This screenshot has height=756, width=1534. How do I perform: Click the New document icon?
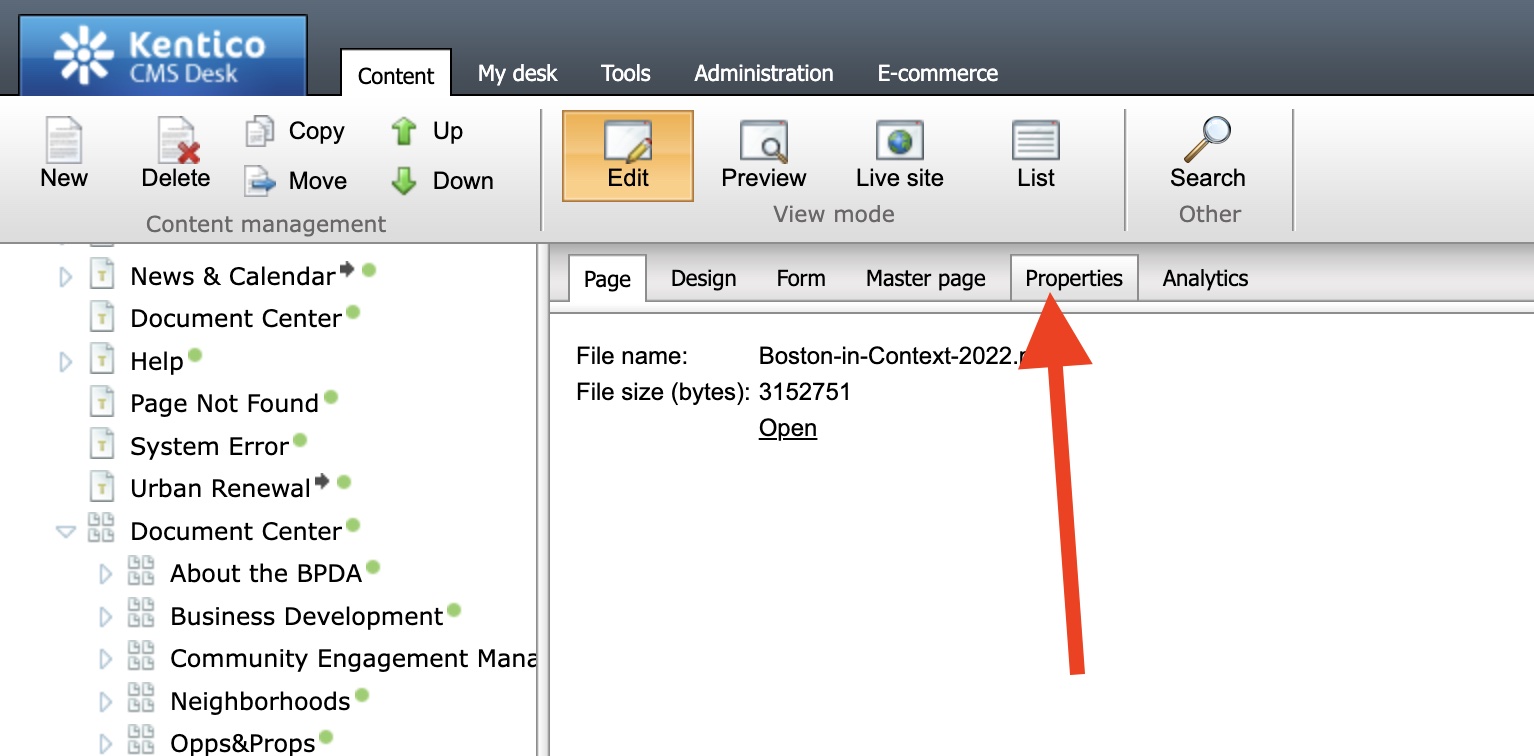click(x=64, y=141)
